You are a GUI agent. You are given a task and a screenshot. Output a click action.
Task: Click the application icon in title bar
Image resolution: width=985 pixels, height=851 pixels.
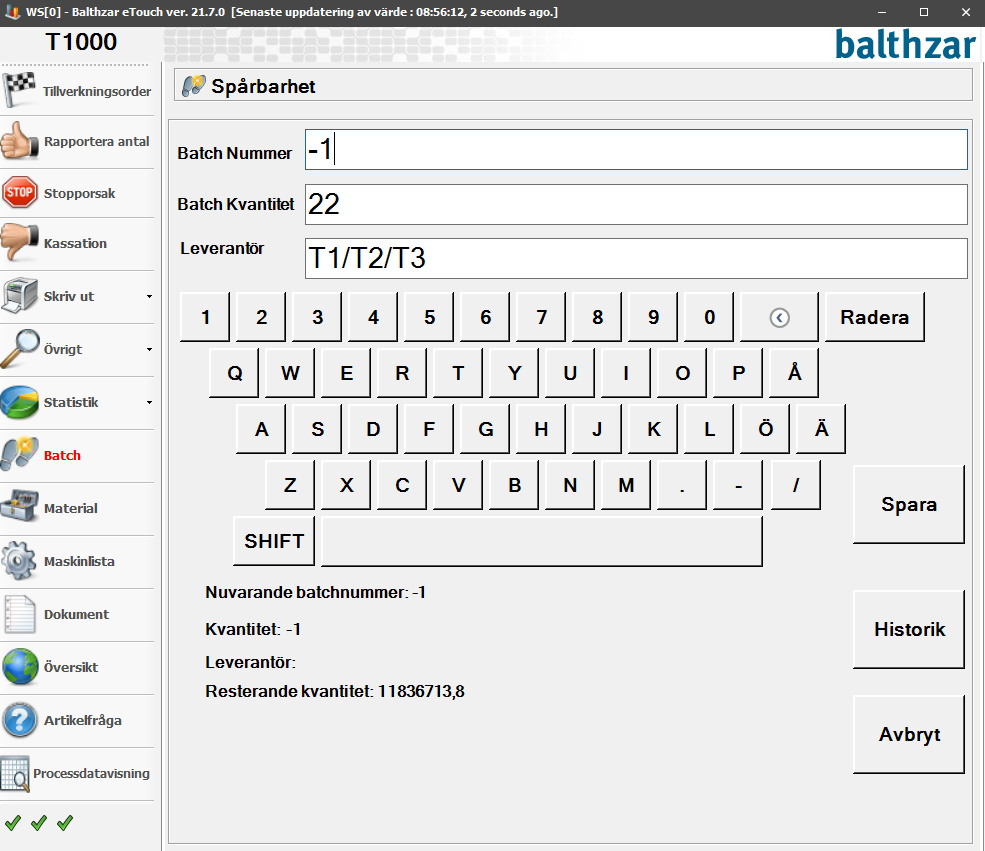[x=12, y=12]
